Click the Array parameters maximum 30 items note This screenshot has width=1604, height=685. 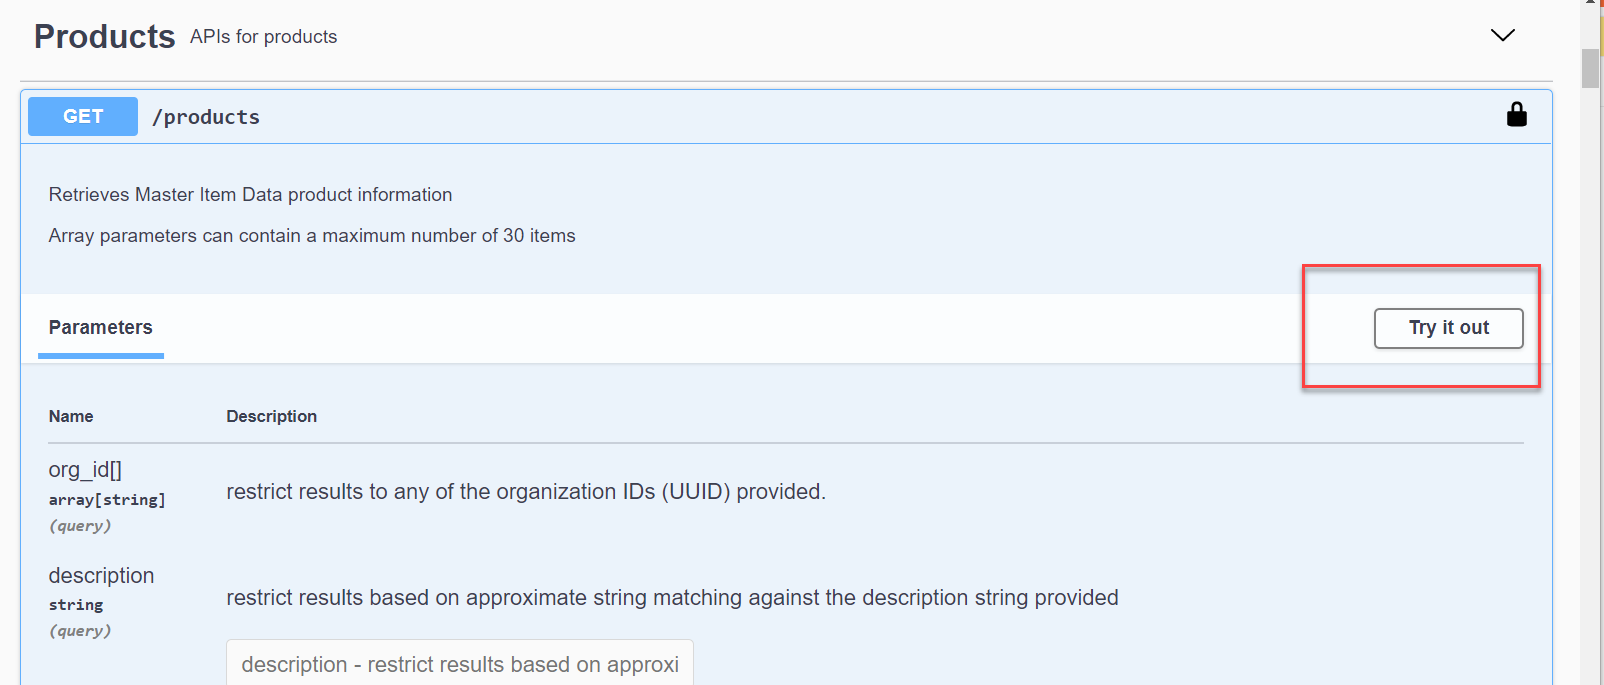pos(312,236)
